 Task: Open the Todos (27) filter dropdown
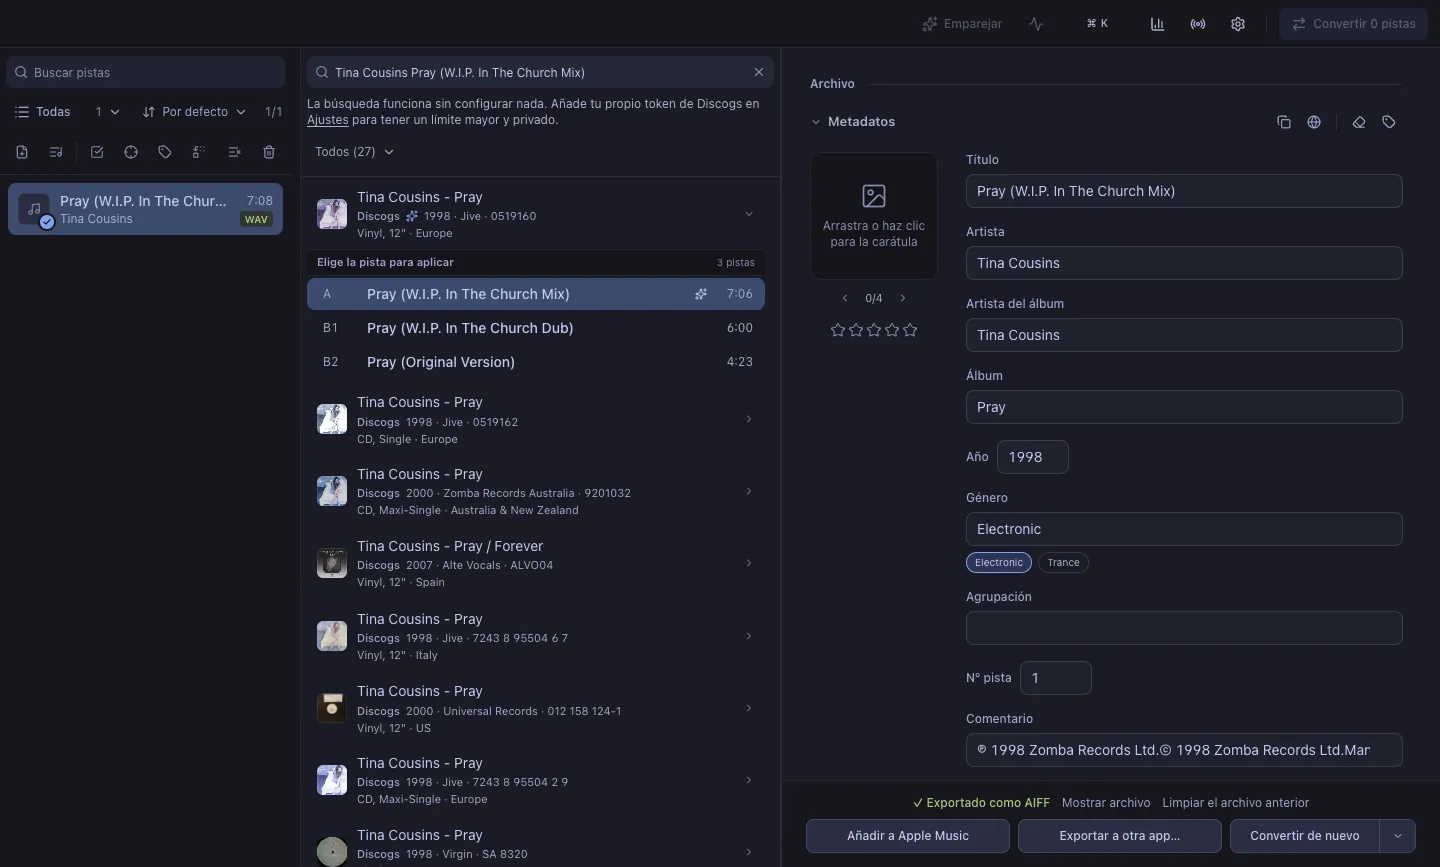(x=355, y=152)
